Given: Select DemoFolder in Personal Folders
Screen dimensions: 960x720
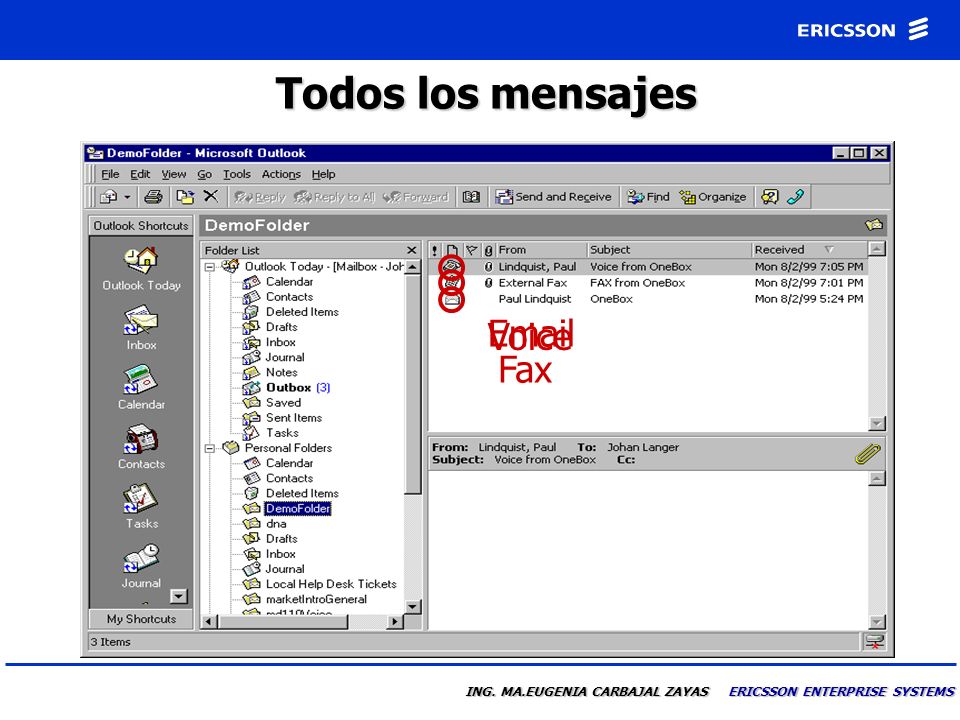Looking at the screenshot, I should (298, 508).
